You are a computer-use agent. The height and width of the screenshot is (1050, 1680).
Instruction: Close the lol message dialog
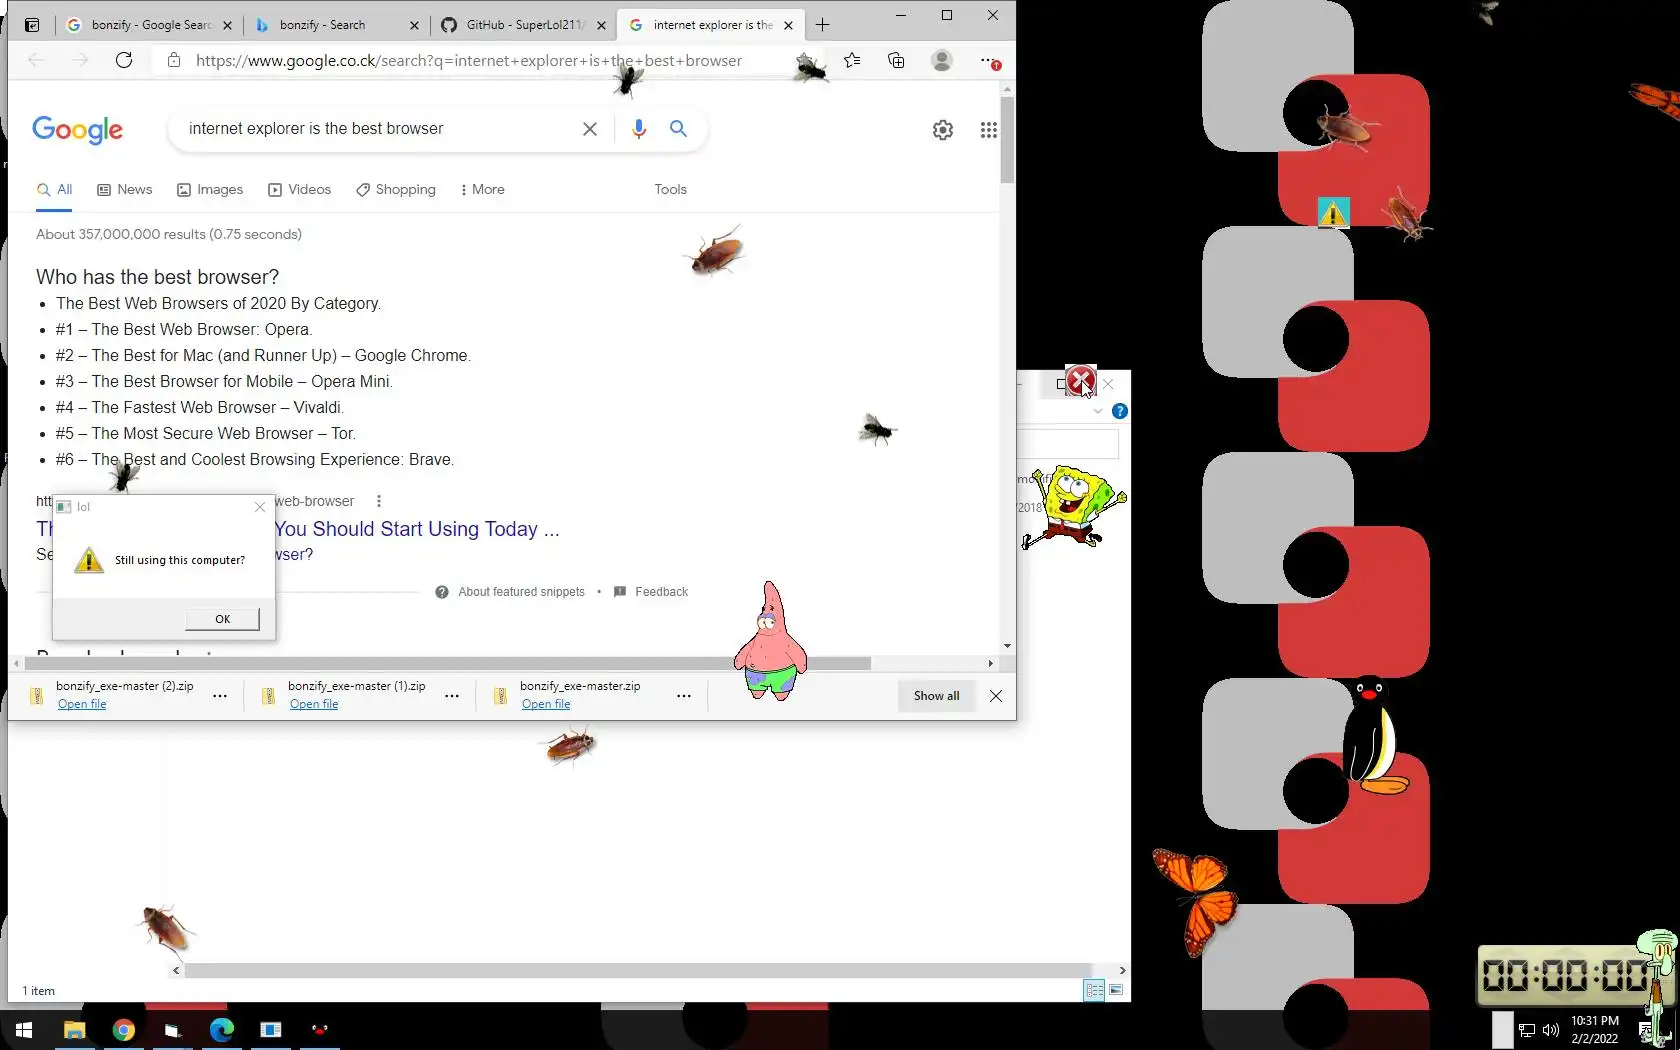pos(260,507)
